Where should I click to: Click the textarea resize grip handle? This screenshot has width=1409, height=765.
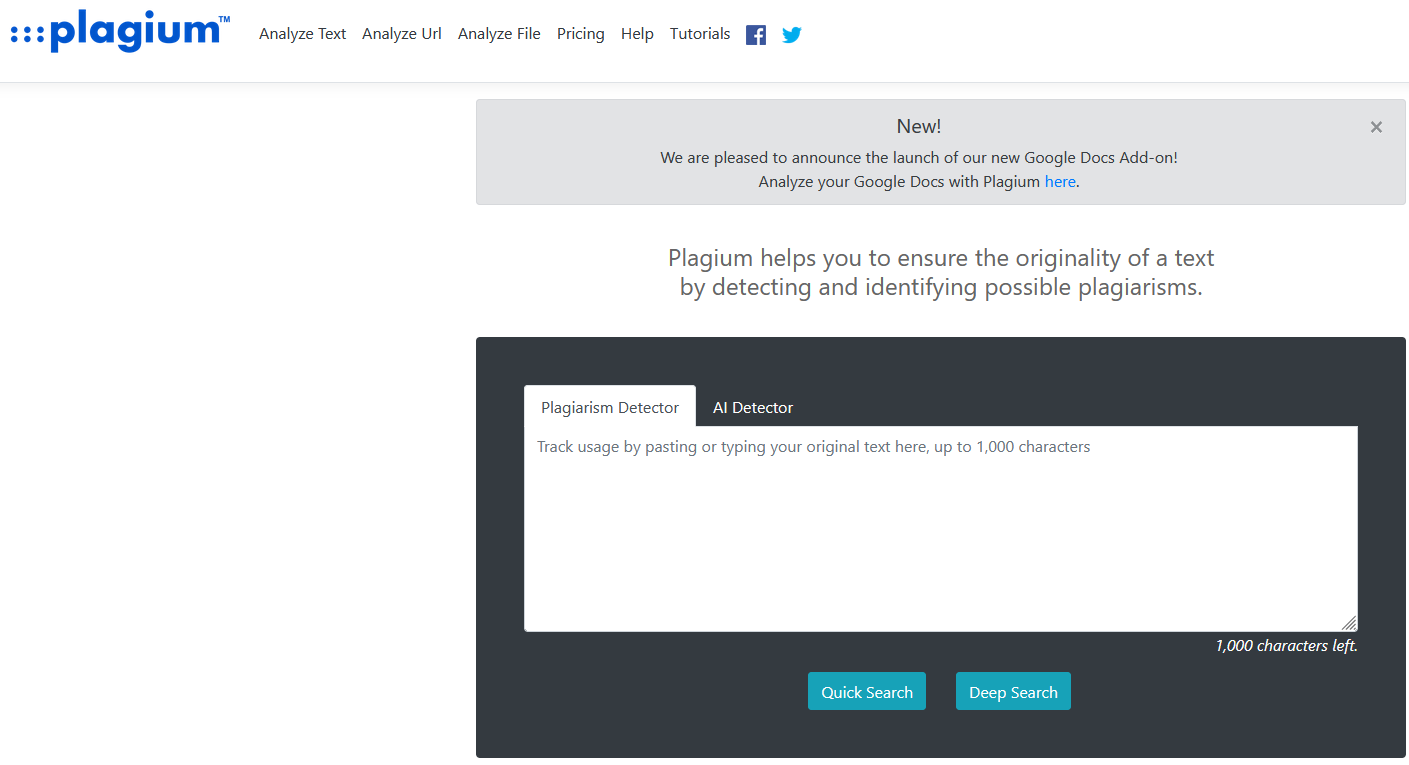(1349, 623)
